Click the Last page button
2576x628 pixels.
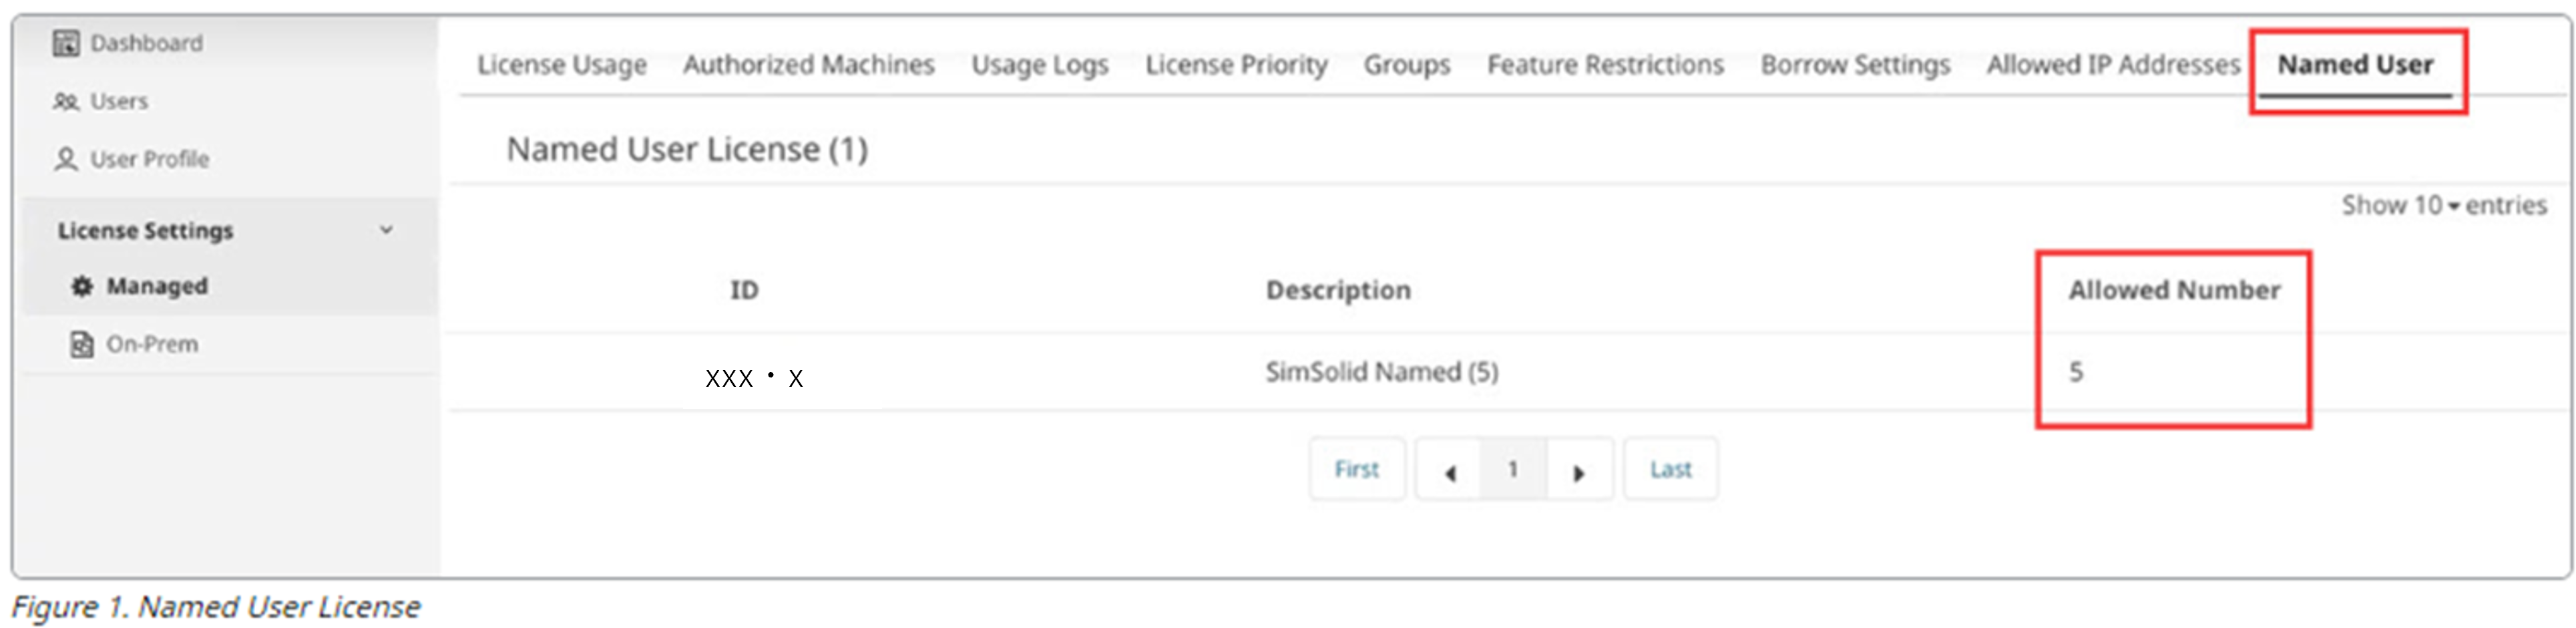1670,469
